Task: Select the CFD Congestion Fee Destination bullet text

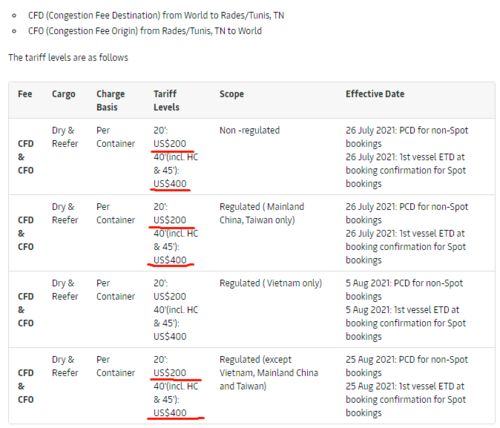Action: click(x=156, y=16)
